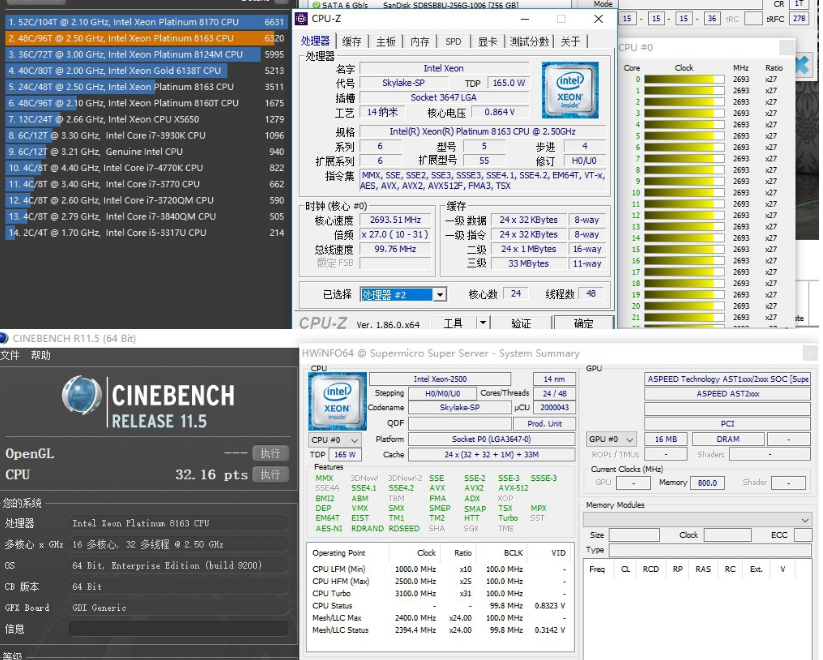The image size is (823, 660).
Task: Open the 处理器 tab in CPU-Z
Action: pyautogui.click(x=315, y=41)
